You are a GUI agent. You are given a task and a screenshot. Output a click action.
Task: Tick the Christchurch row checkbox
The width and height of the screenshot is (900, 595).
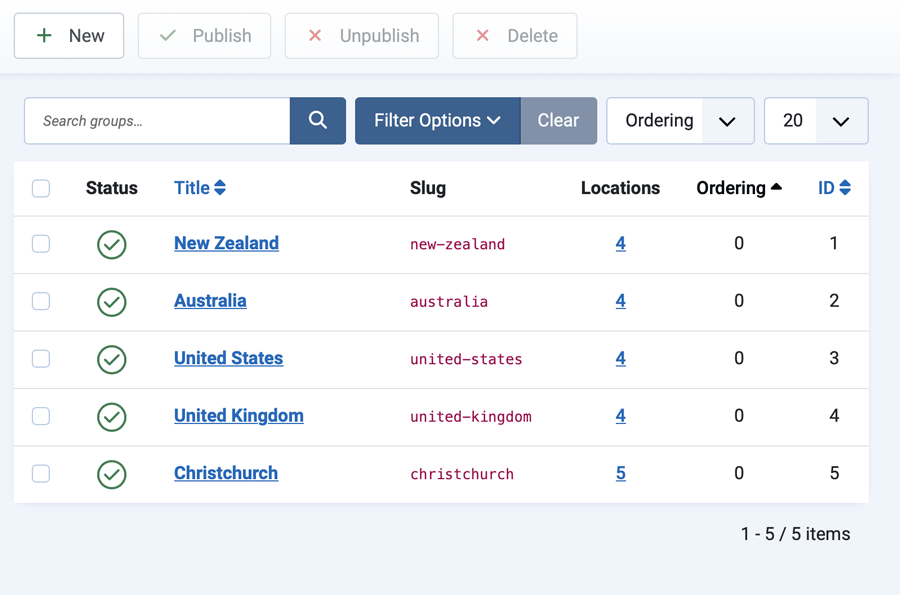41,474
